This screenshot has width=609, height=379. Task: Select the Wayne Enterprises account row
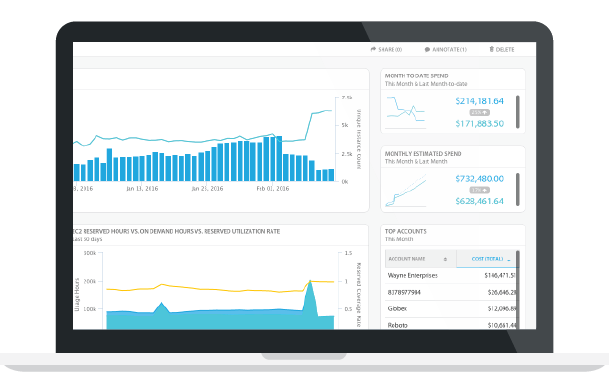click(451, 276)
